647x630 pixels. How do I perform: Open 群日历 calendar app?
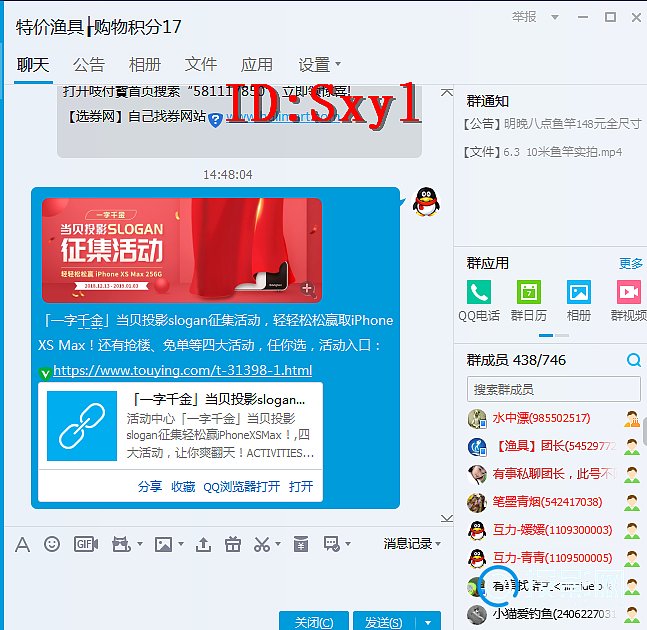point(529,292)
